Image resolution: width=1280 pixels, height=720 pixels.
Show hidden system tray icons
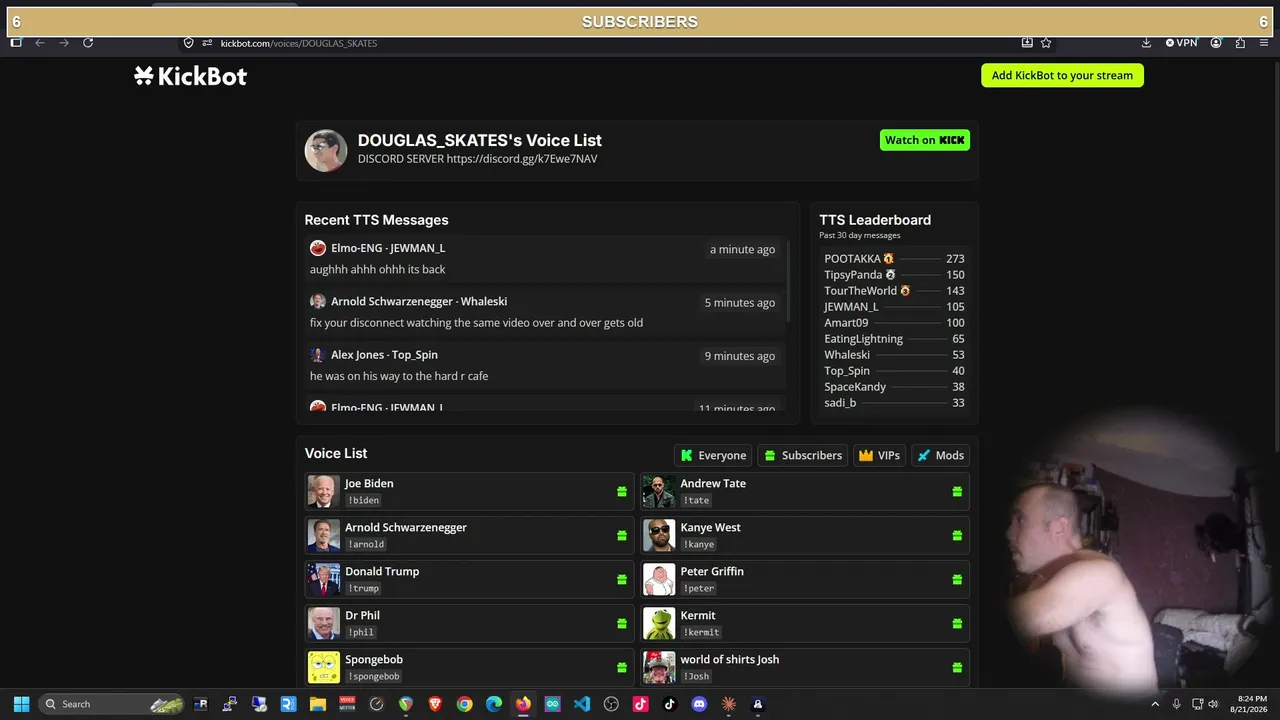point(1155,704)
